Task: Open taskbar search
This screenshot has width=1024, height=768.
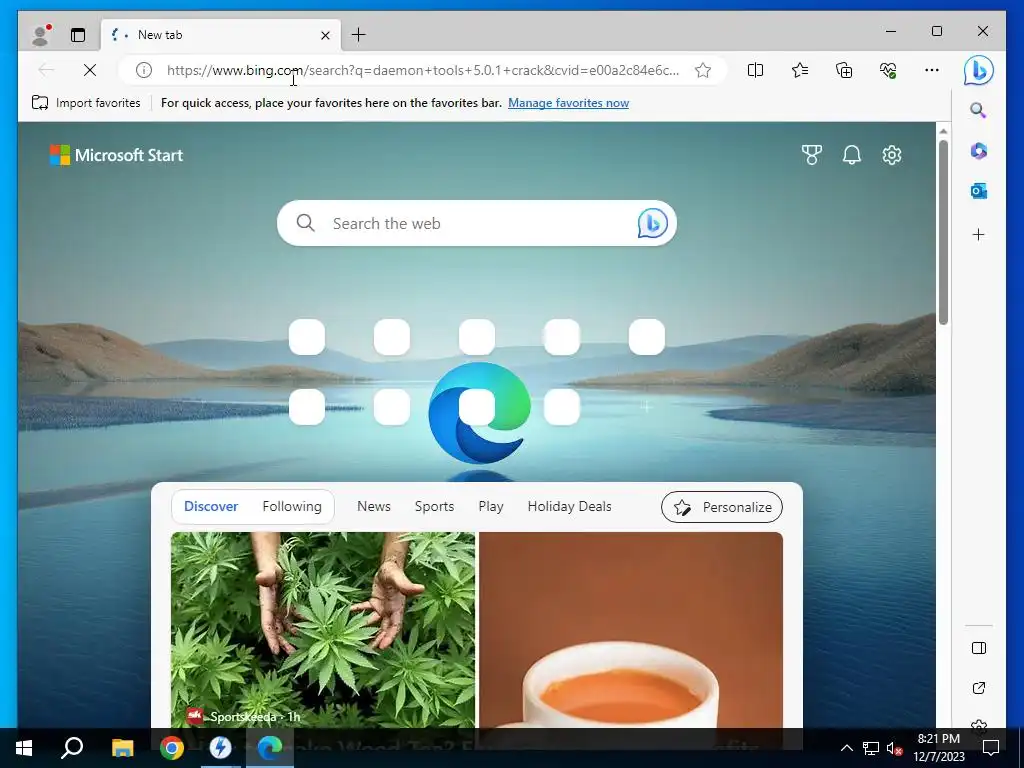Action: click(x=72, y=748)
